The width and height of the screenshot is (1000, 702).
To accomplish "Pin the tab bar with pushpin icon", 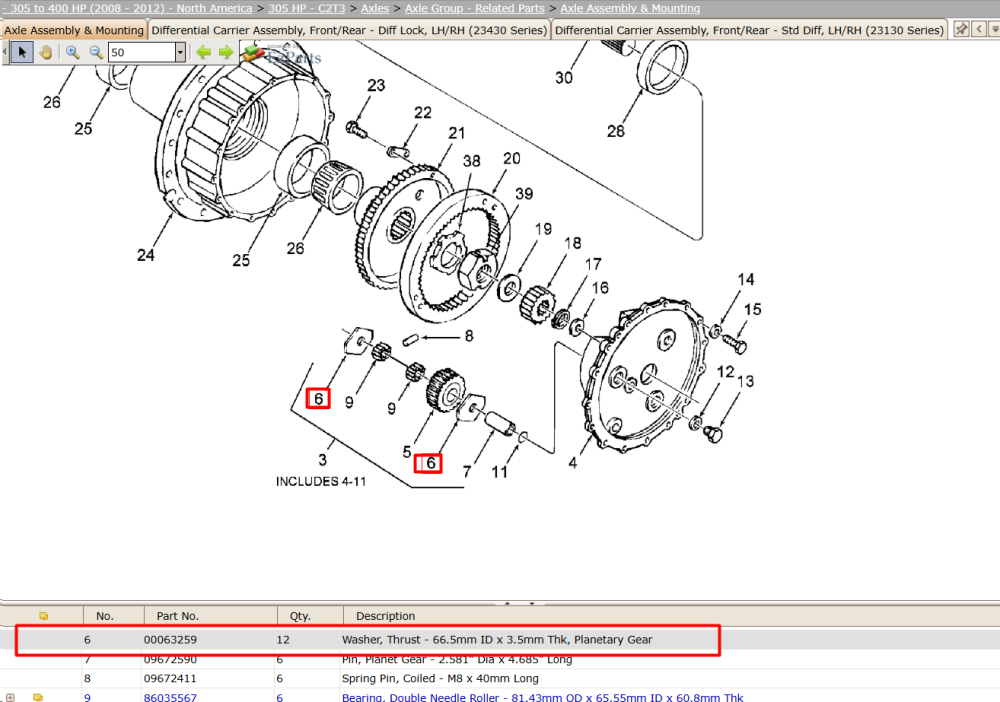I will [961, 29].
